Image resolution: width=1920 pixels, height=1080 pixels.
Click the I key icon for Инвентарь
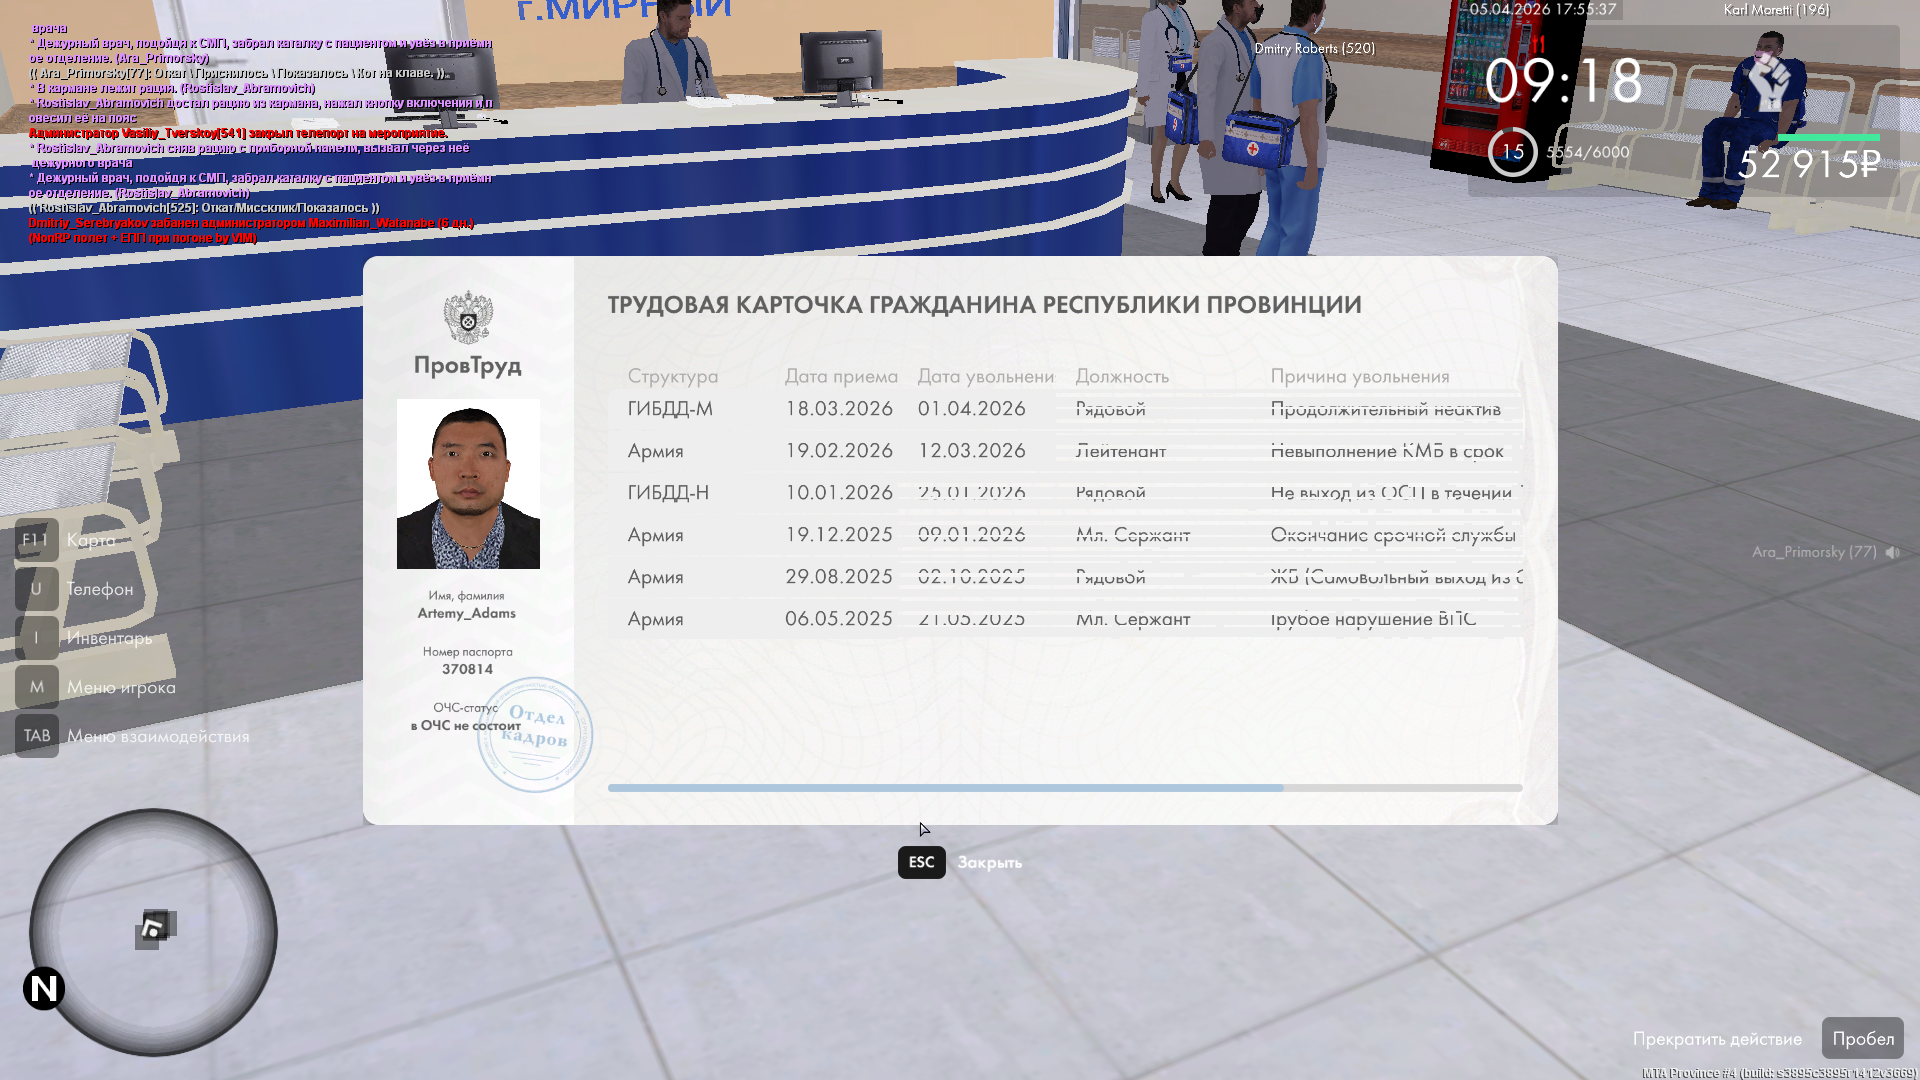tap(36, 638)
